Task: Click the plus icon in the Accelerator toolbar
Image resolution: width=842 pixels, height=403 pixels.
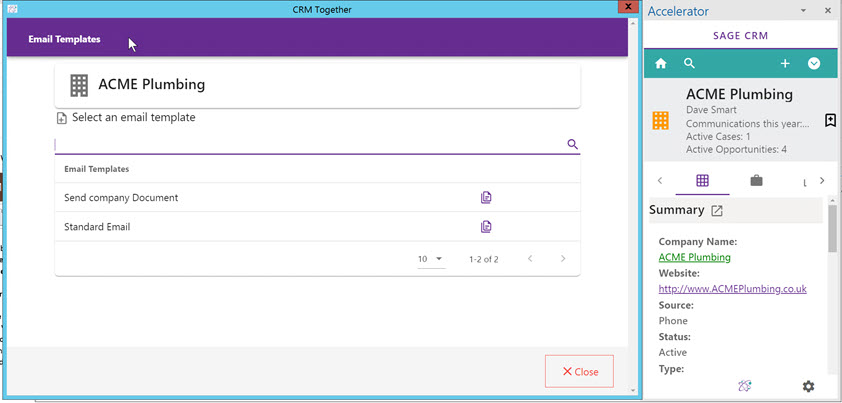Action: click(x=785, y=63)
